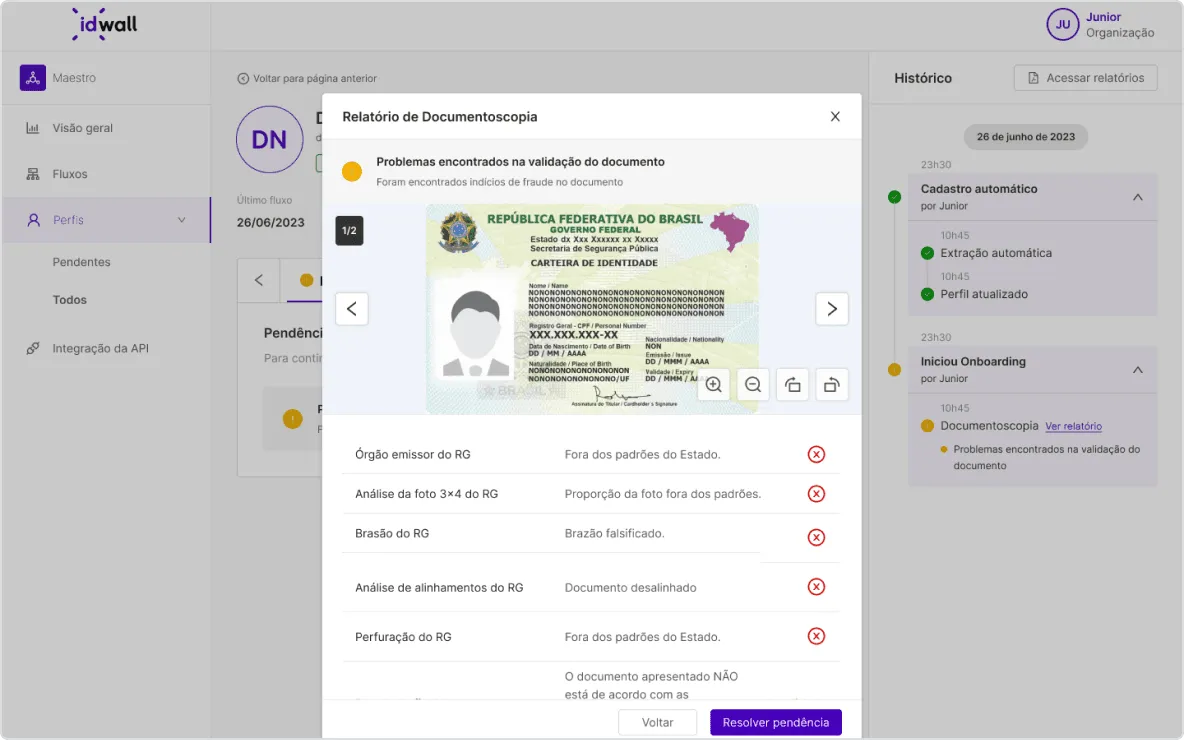Click fail icon for Brasão do RG
The image size is (1184, 740).
coord(816,538)
